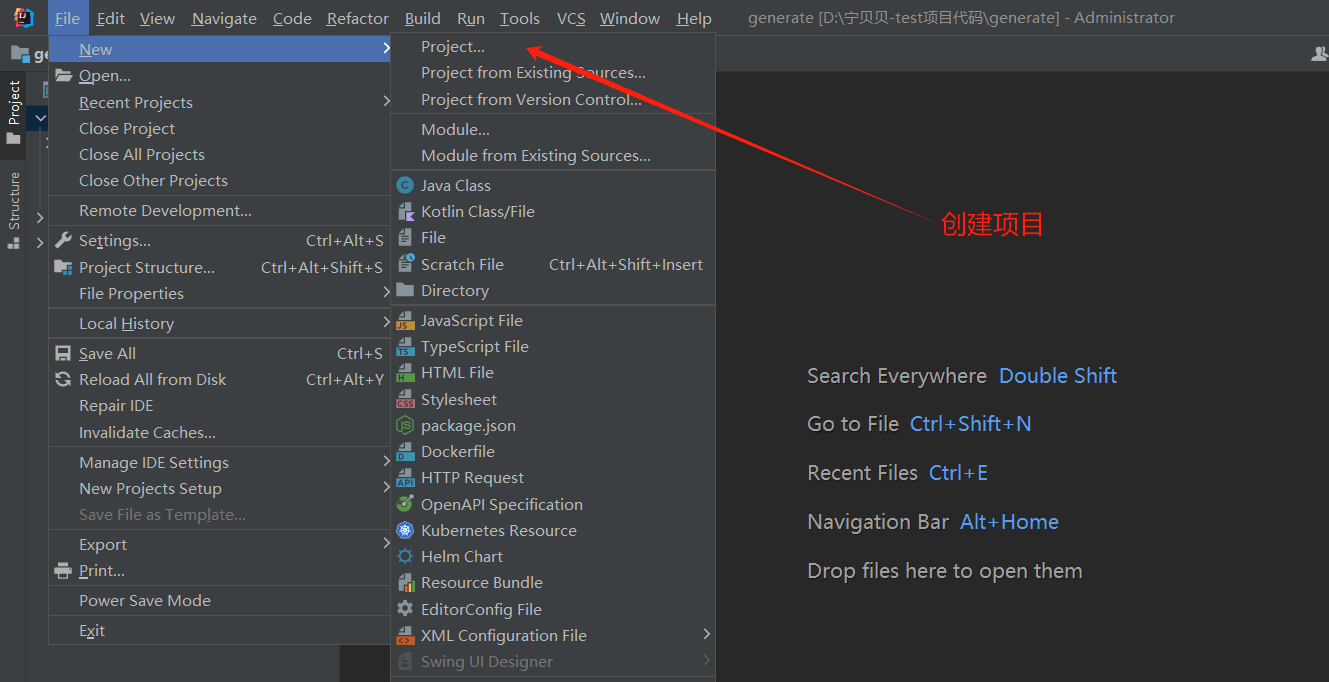Viewport: 1329px width, 682px height.
Task: Click the Print printer icon
Action: pos(63,570)
